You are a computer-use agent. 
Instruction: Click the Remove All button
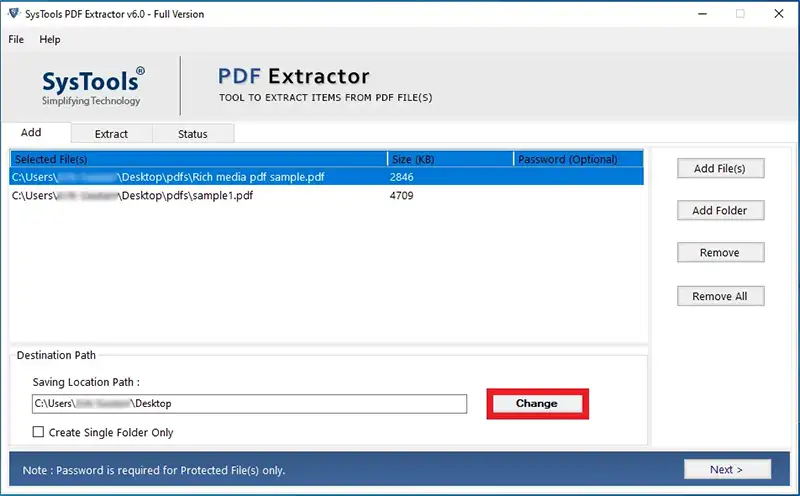click(720, 296)
